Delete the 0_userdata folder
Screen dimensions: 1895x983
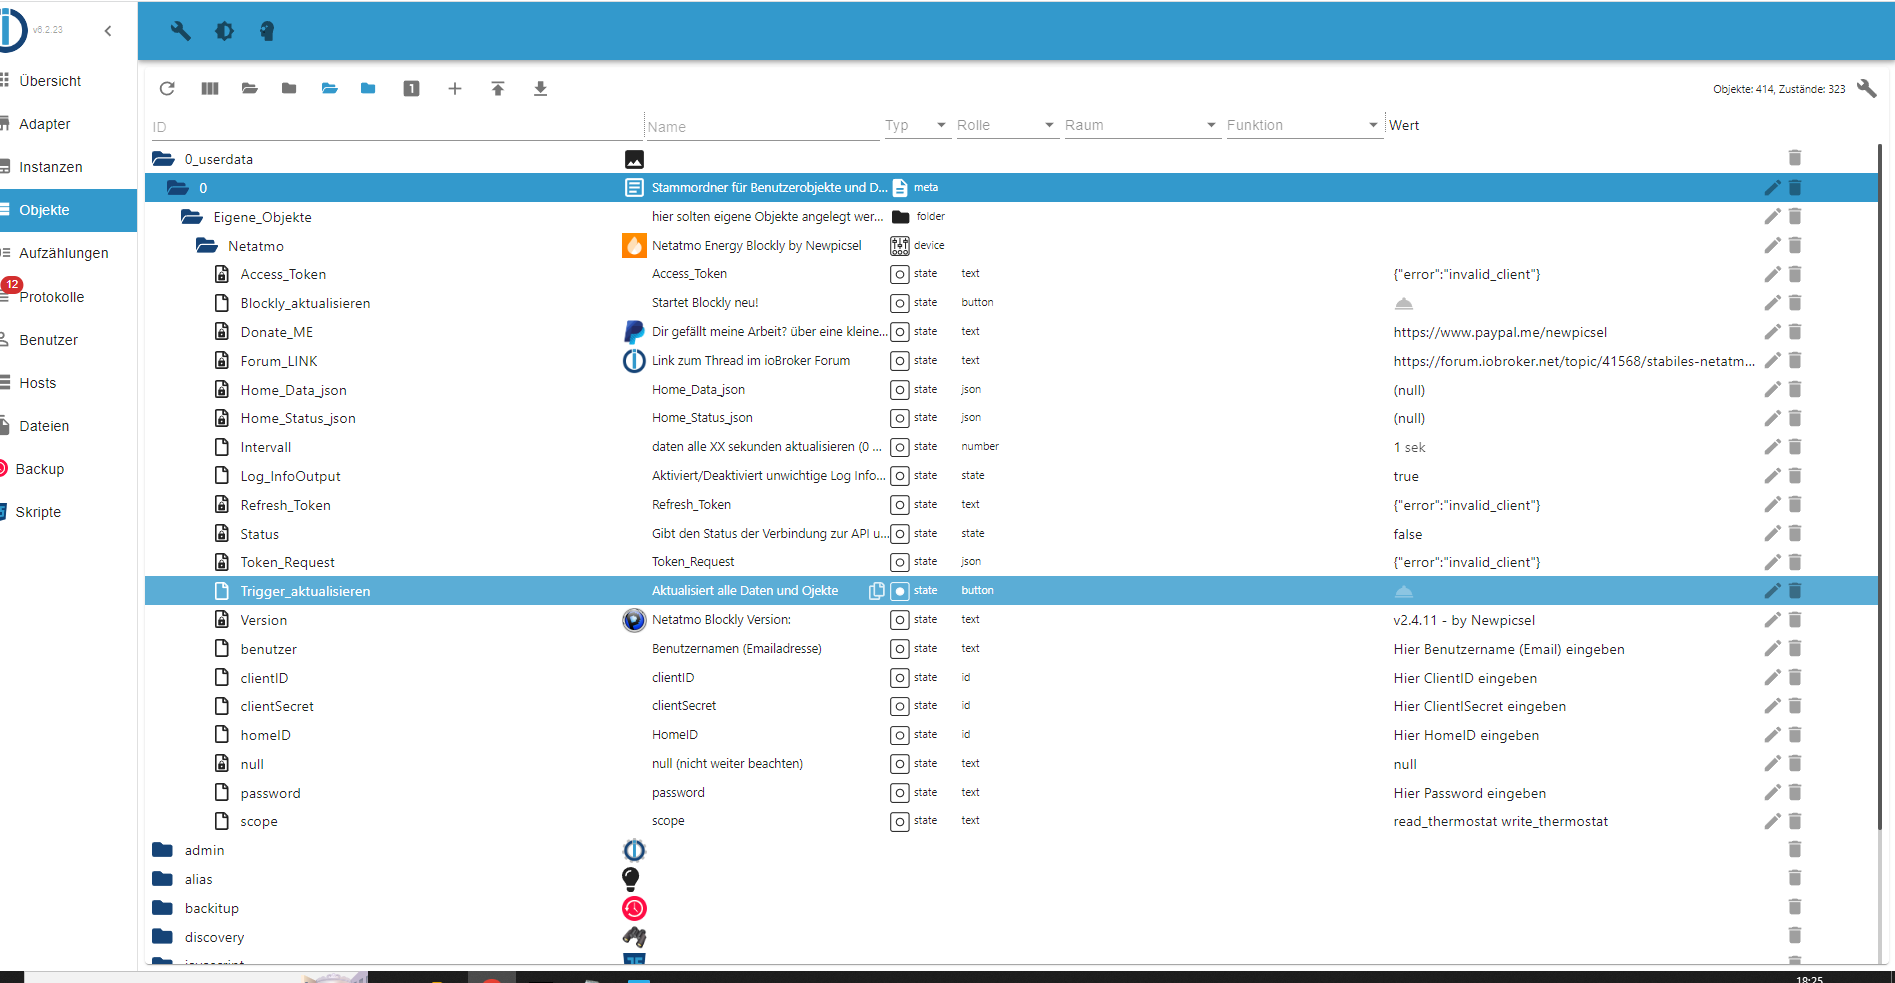(x=1795, y=158)
